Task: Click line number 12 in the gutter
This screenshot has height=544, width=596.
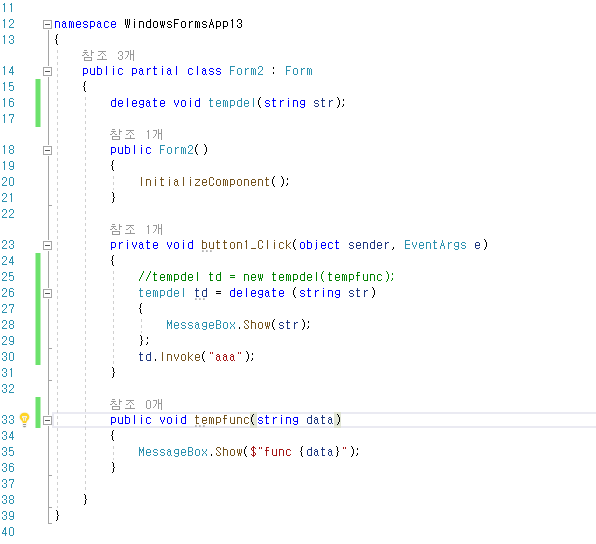Action: (8, 24)
